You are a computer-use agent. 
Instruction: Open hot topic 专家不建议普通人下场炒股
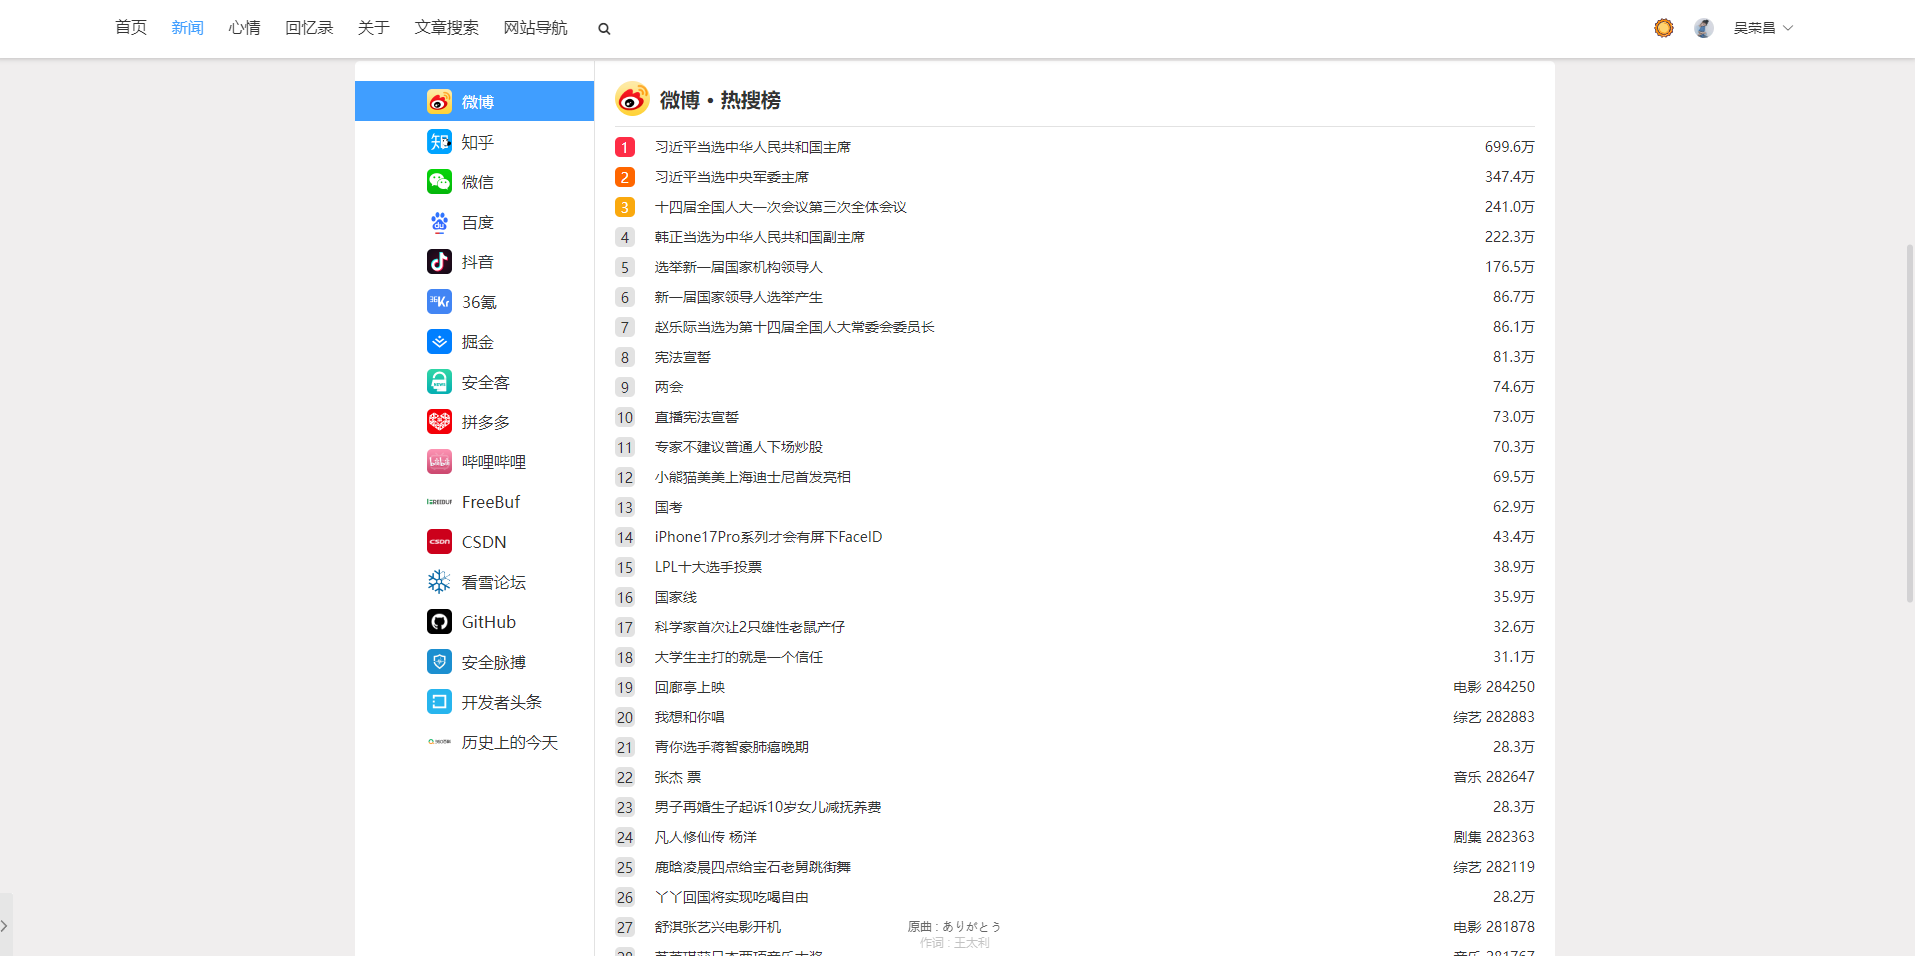click(739, 447)
